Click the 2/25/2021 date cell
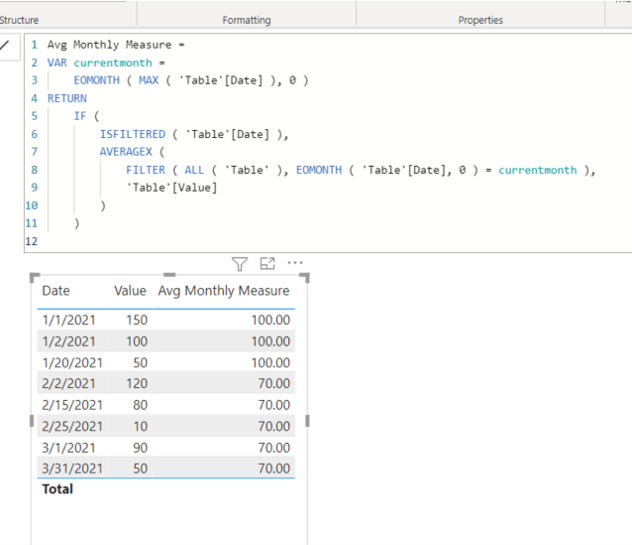Screen dimensions: 632x545 tap(72, 426)
